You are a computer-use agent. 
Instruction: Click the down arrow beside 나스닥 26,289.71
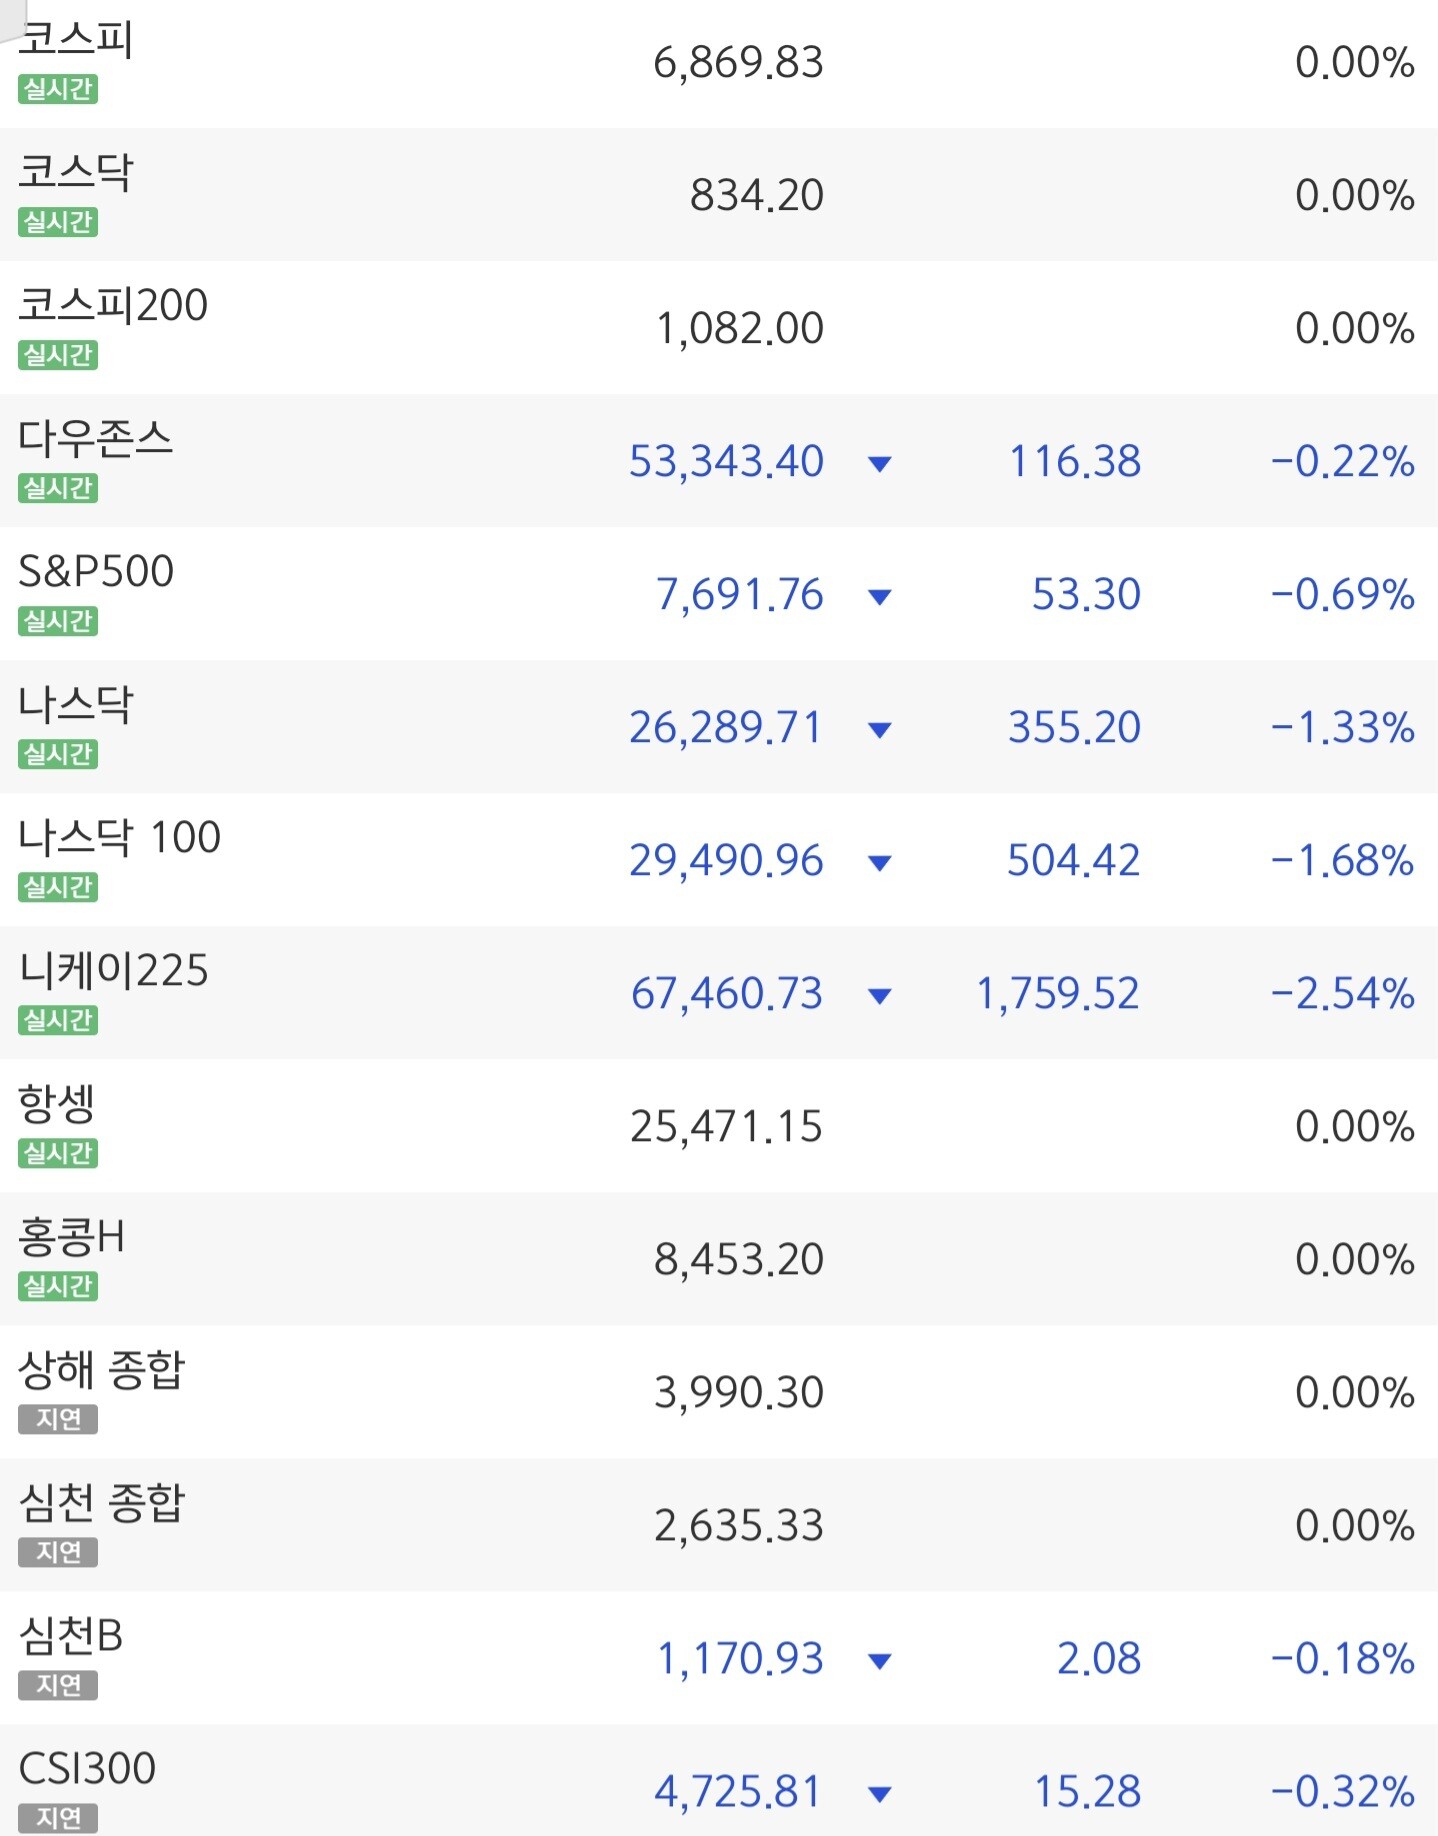click(880, 730)
